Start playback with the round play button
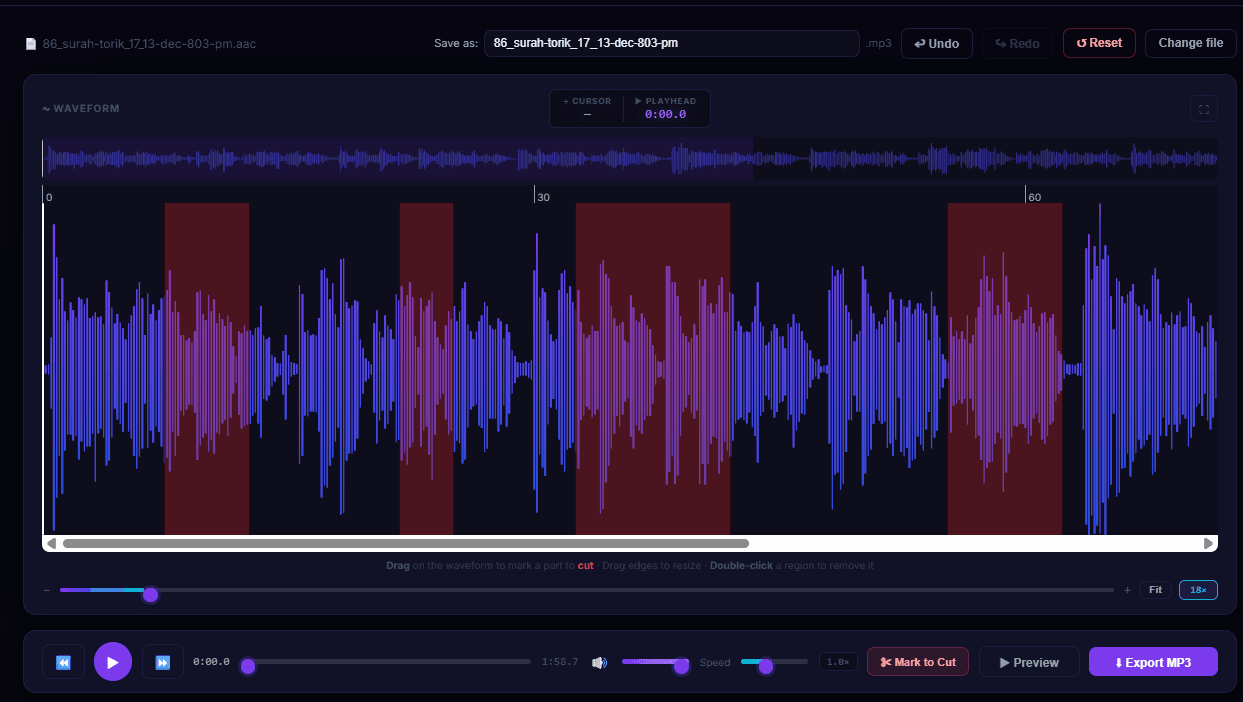 pyautogui.click(x=113, y=662)
